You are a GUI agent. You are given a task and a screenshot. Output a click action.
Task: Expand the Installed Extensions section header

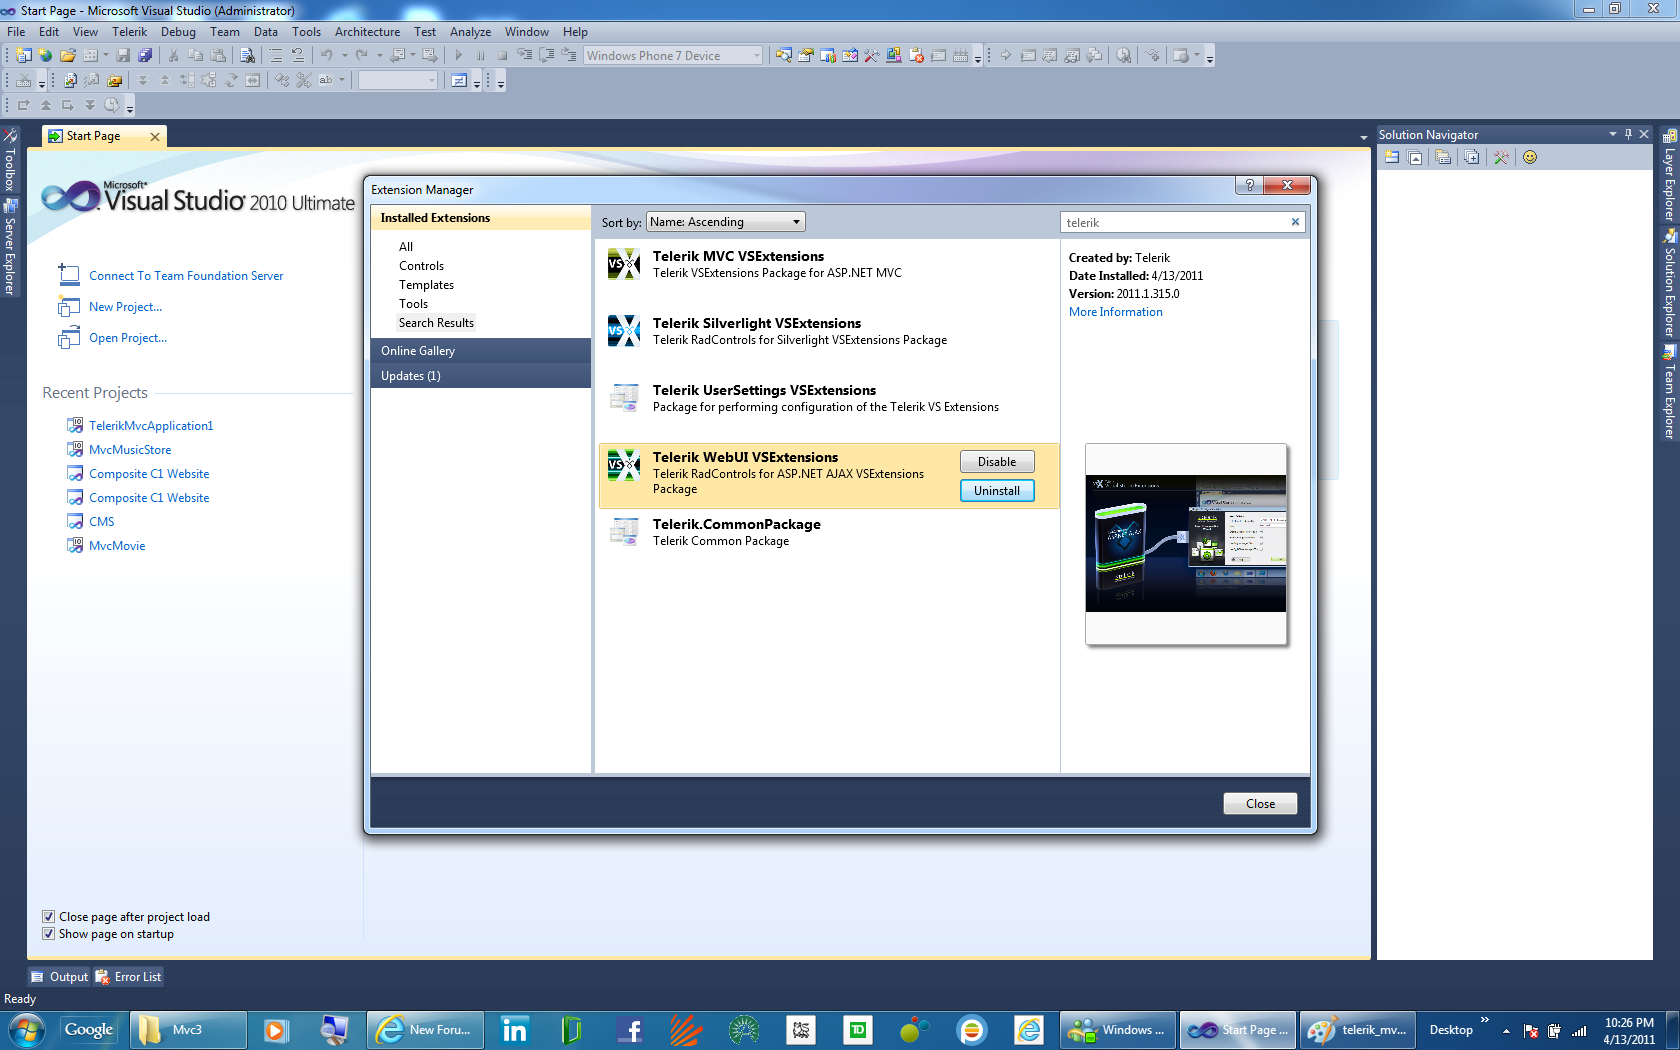(481, 218)
